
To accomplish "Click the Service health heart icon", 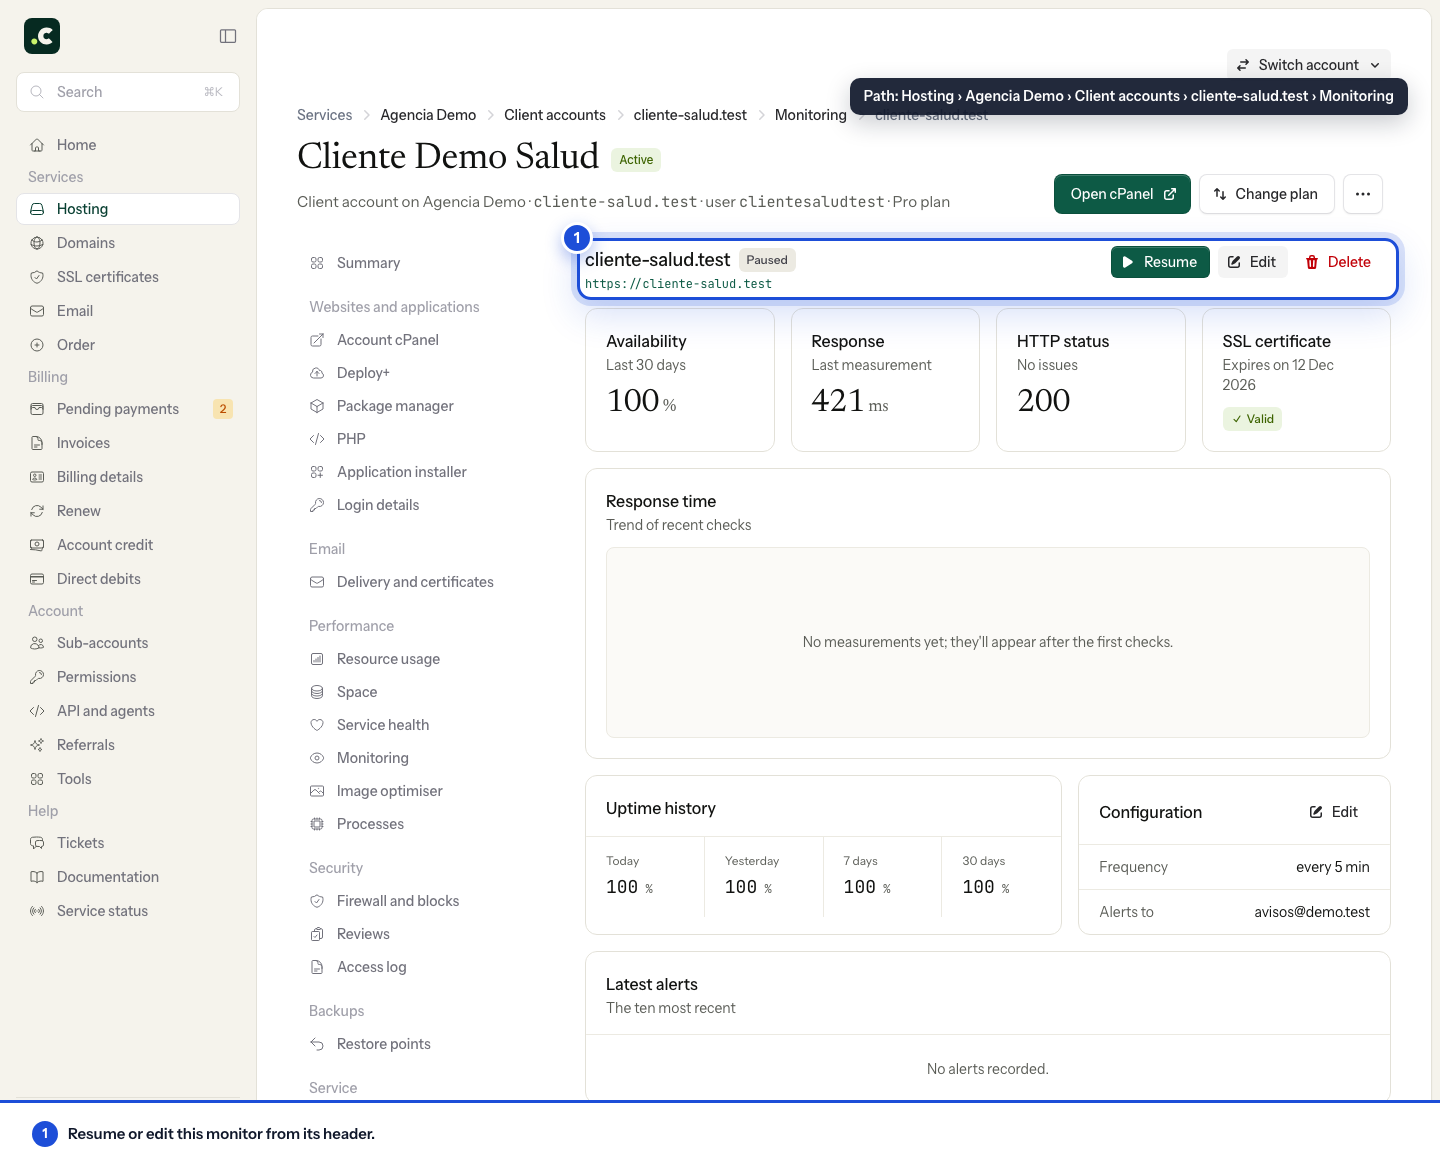I will tap(317, 725).
